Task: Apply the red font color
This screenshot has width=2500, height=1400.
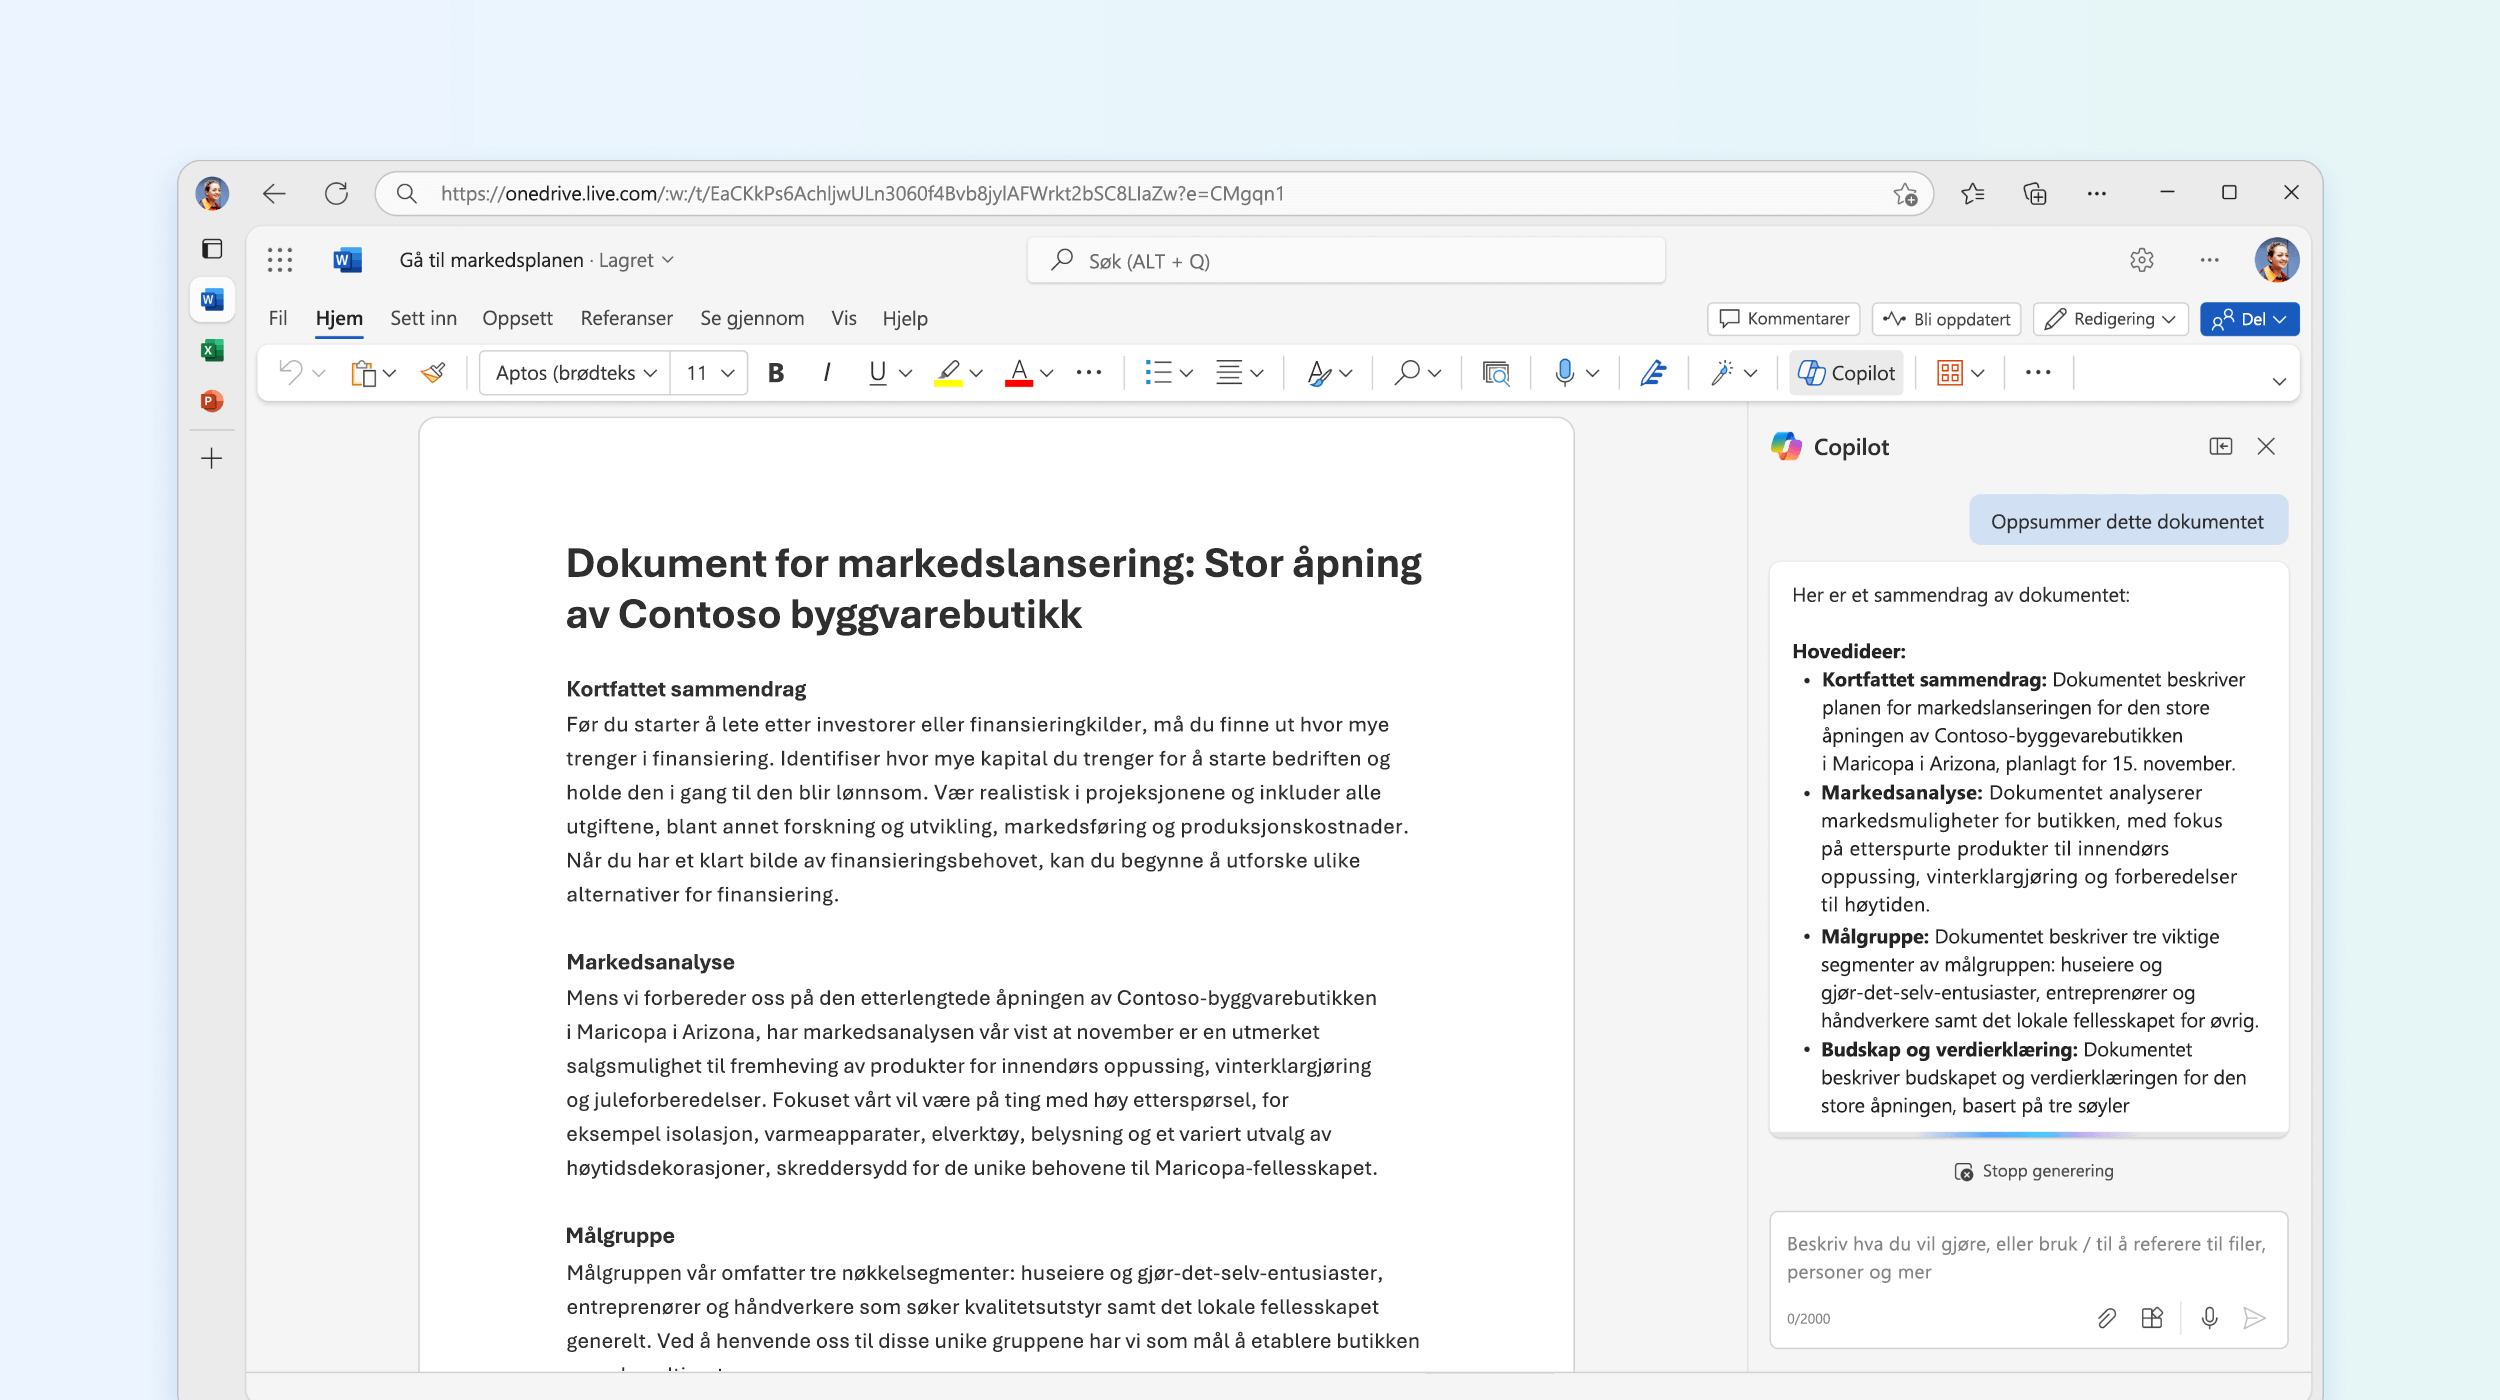Action: click(x=1018, y=373)
